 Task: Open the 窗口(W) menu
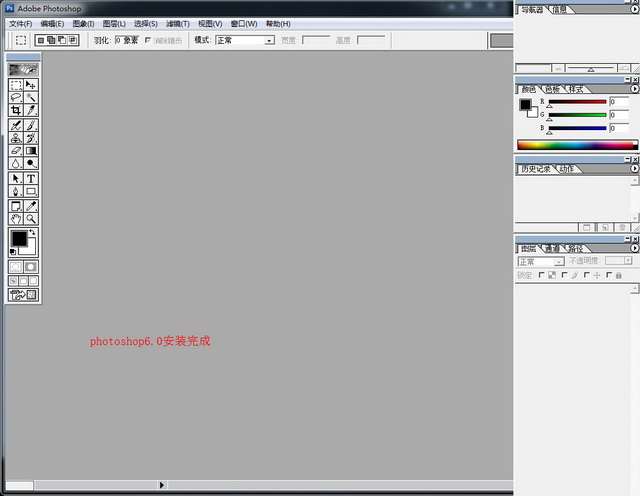(x=244, y=24)
